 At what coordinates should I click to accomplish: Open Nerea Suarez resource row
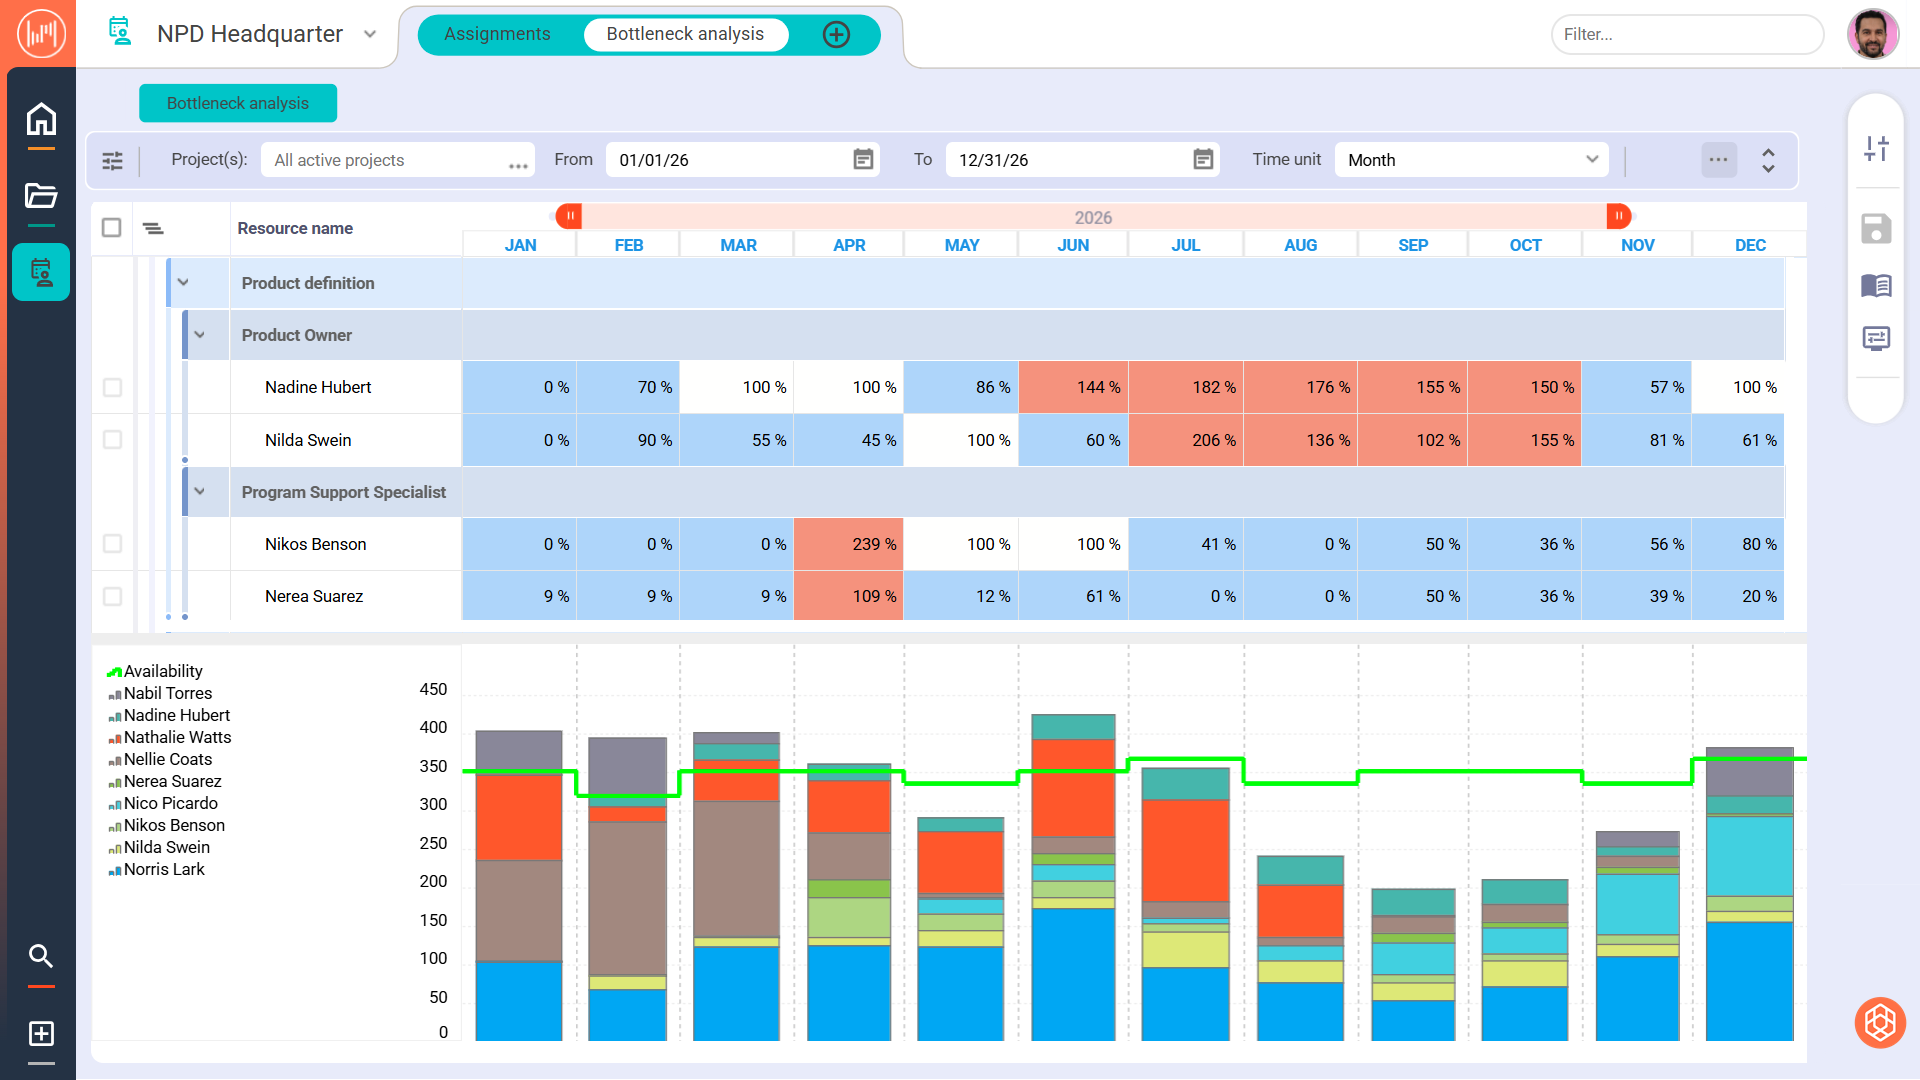pos(314,596)
